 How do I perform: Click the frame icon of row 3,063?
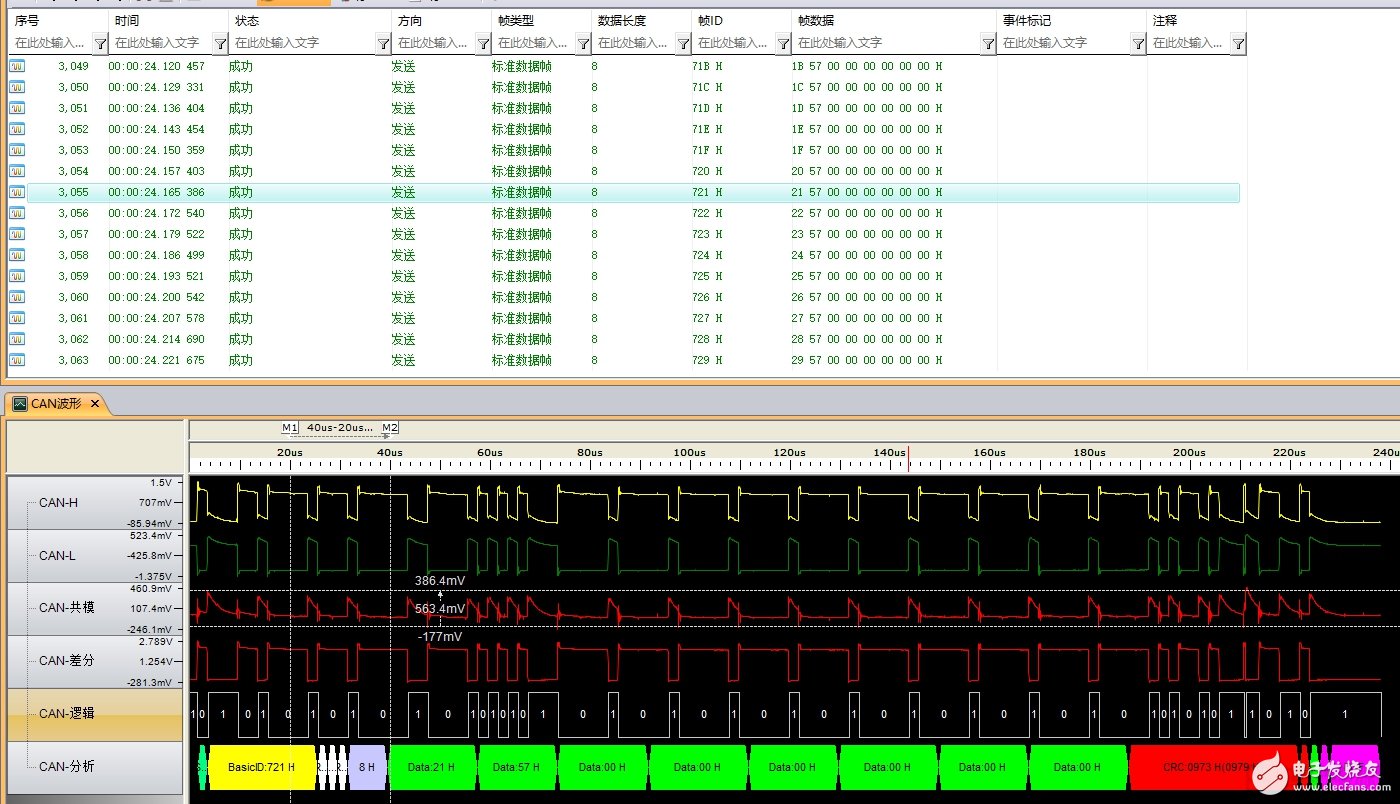click(x=17, y=360)
